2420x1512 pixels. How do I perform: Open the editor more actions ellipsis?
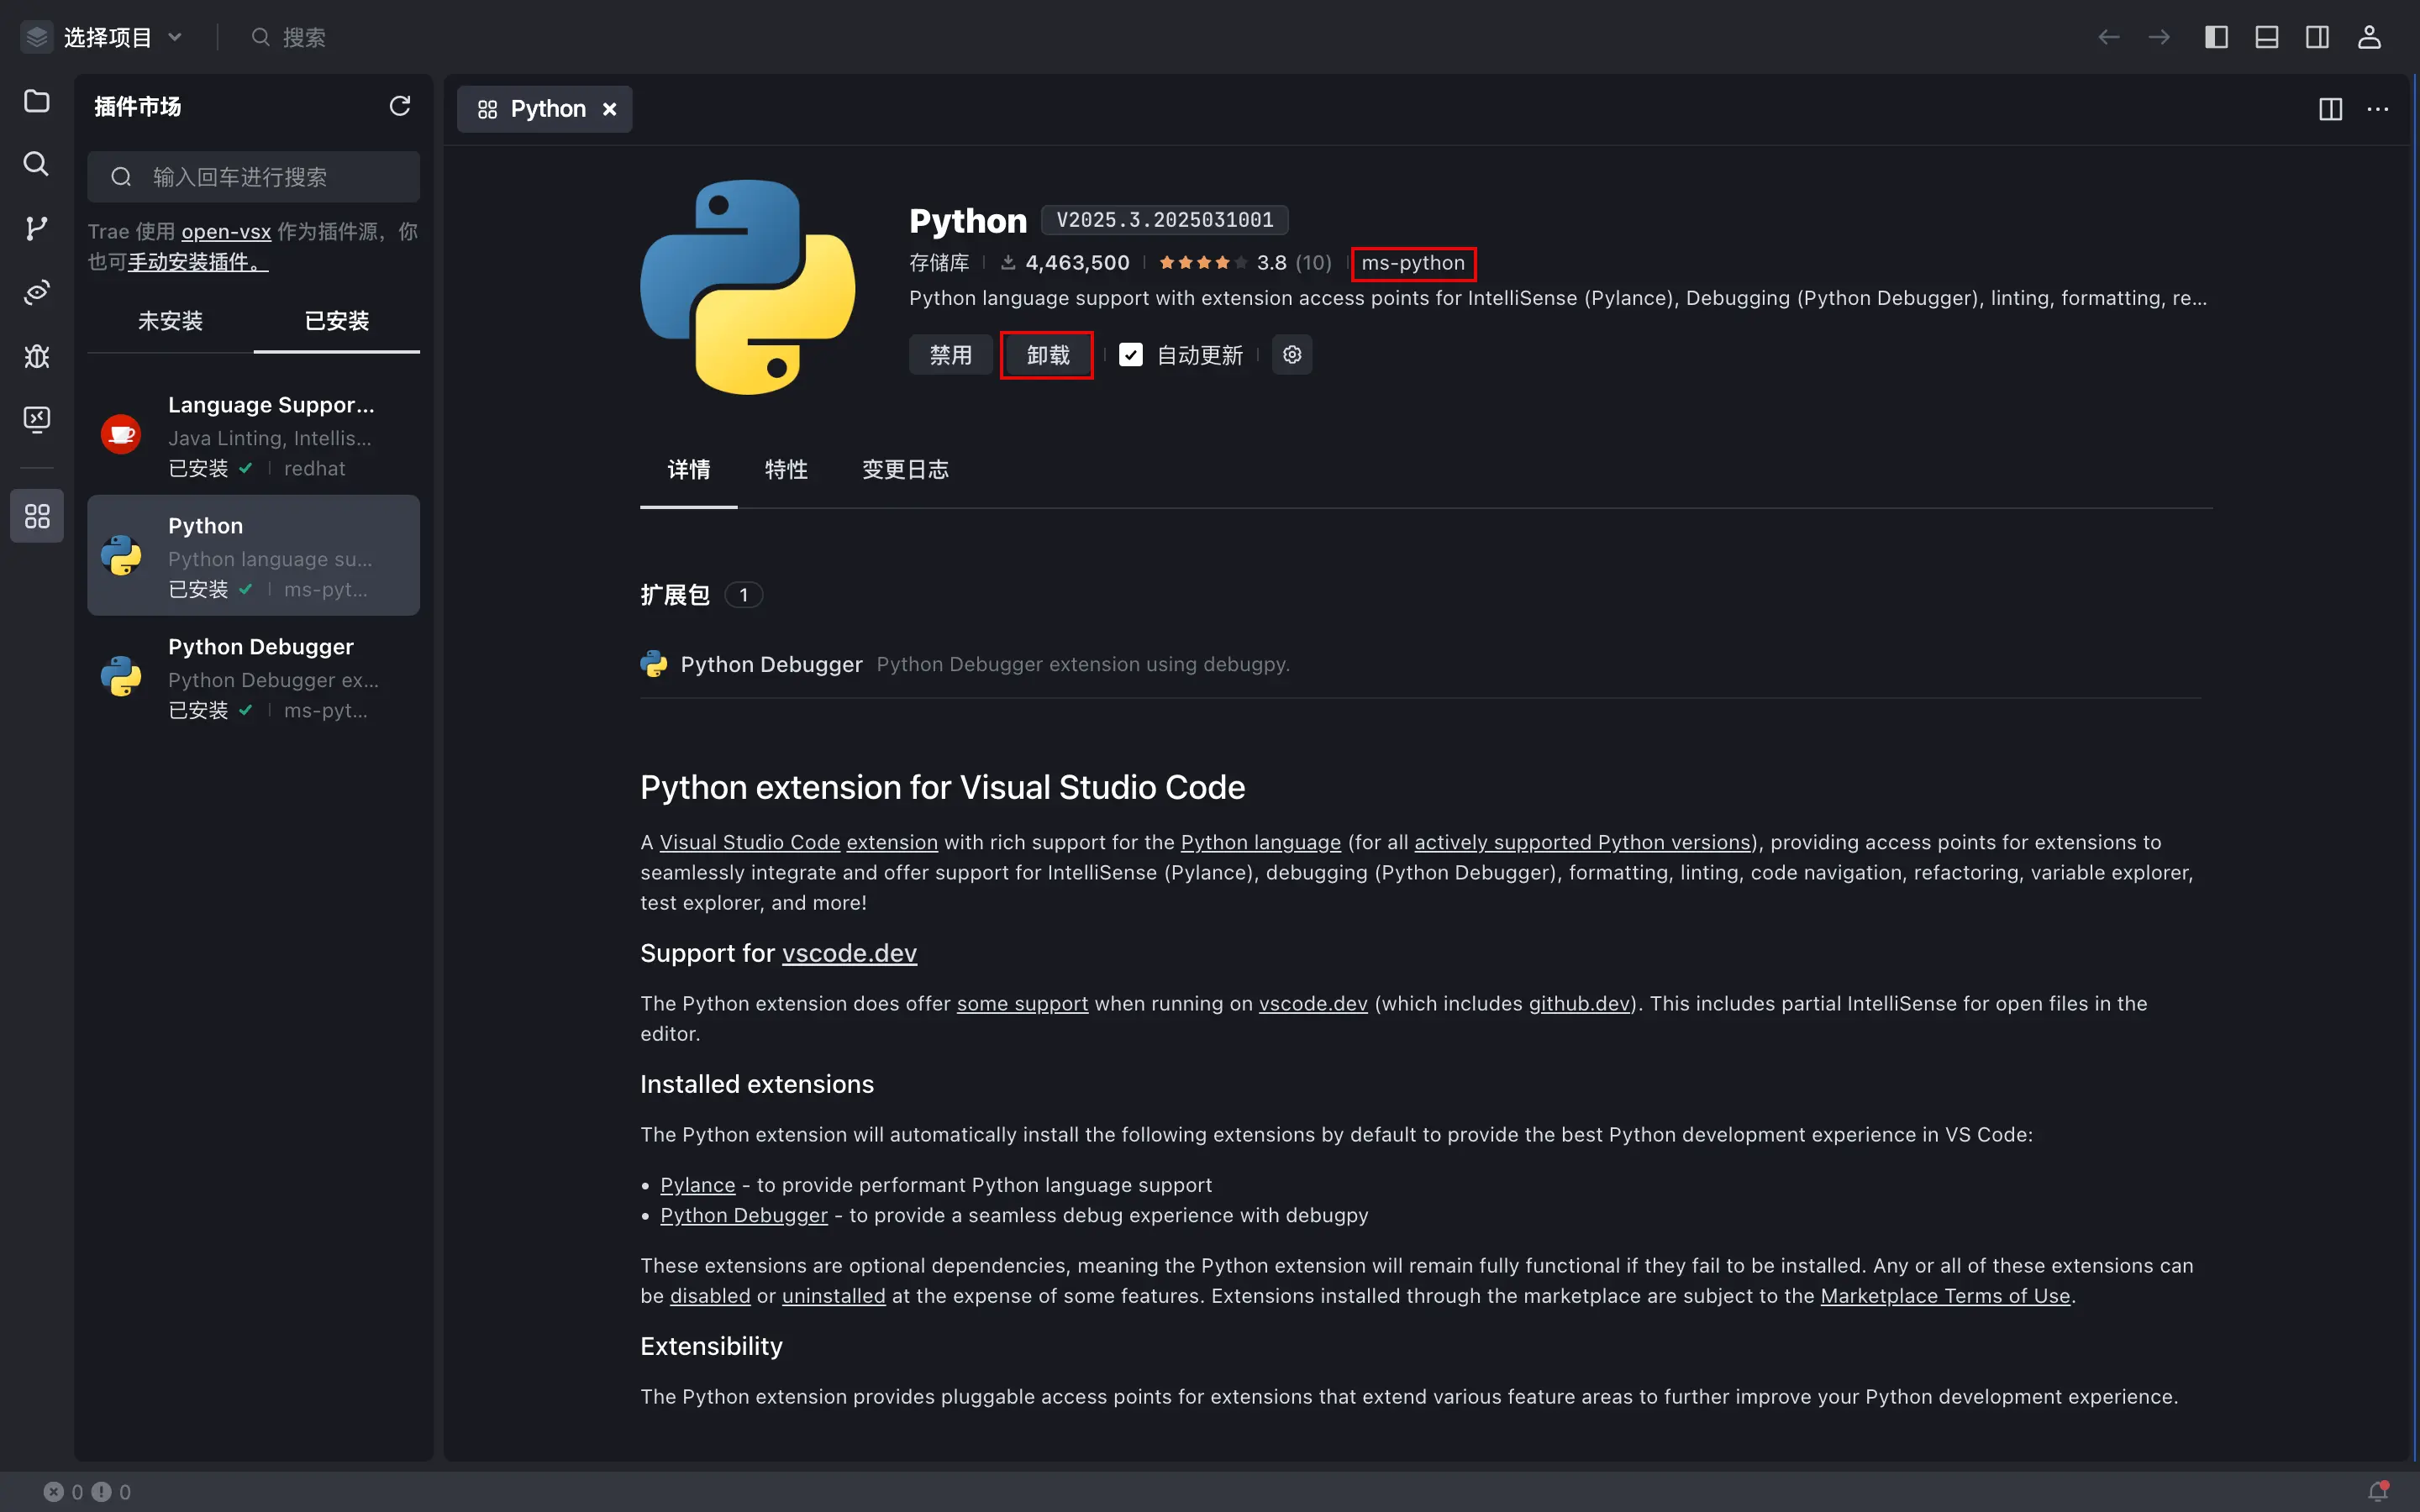2378,109
